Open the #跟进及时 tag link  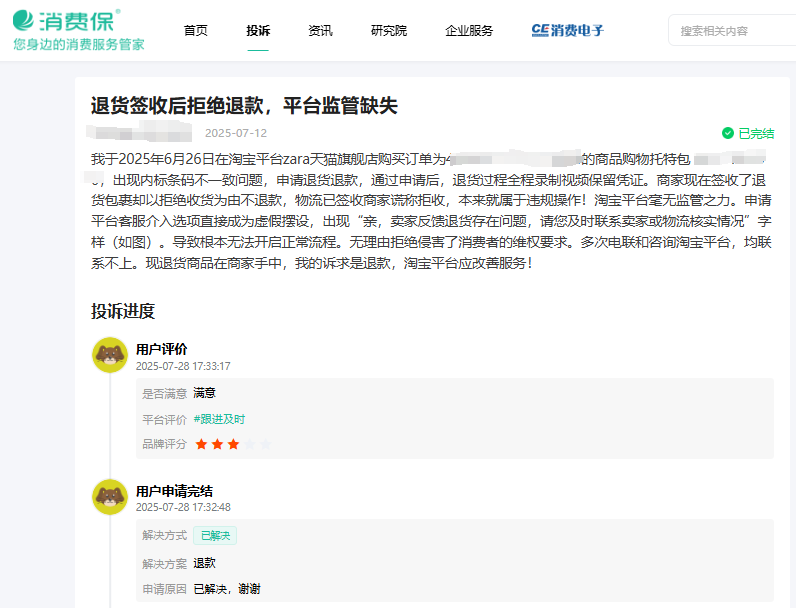point(219,419)
